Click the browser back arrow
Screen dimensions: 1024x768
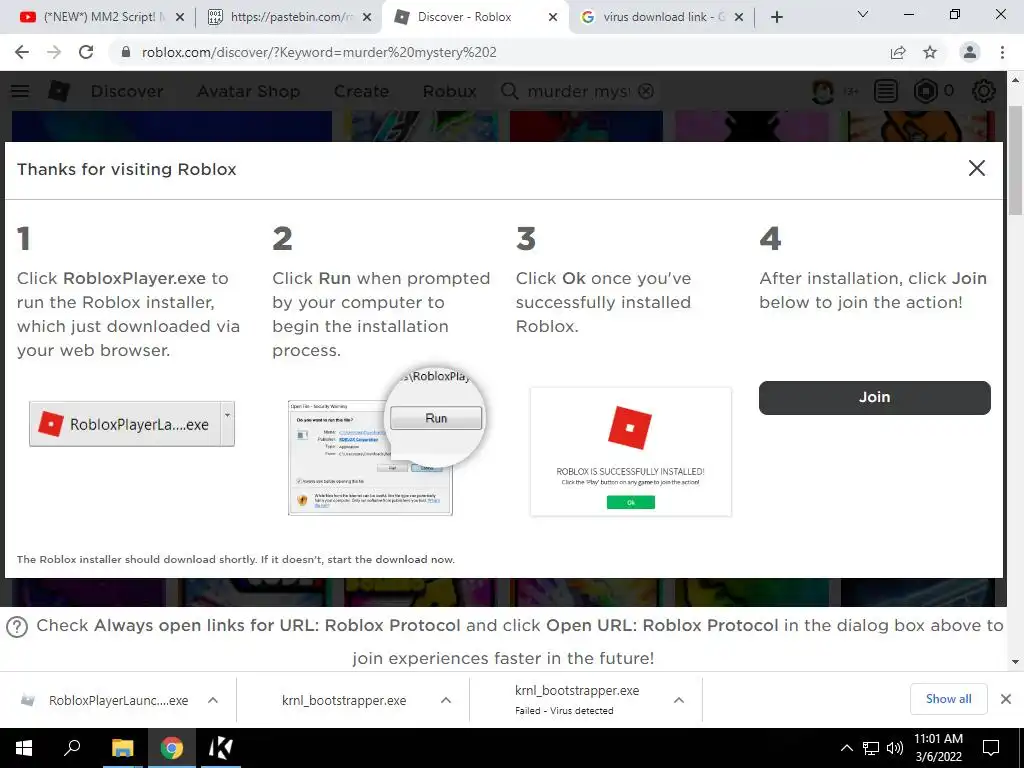(x=22, y=52)
